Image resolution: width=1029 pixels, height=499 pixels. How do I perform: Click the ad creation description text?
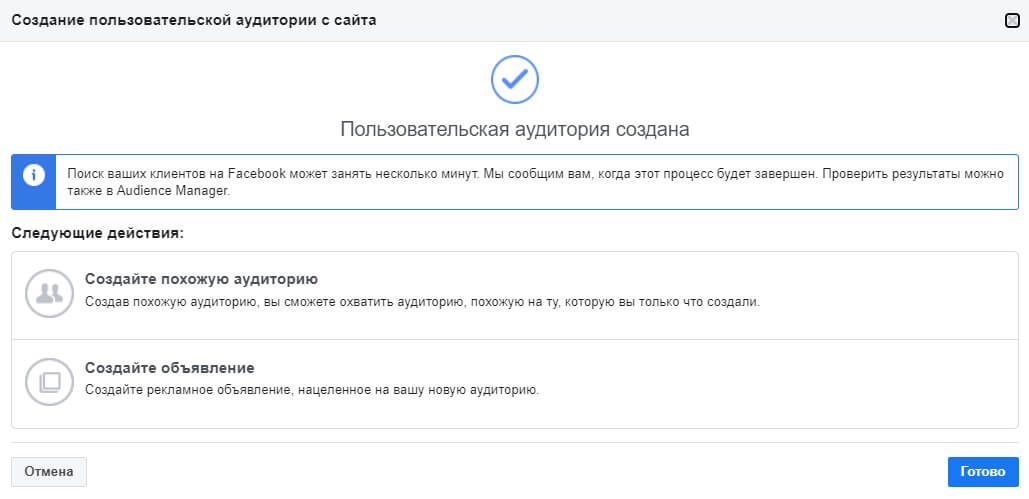pos(312,390)
